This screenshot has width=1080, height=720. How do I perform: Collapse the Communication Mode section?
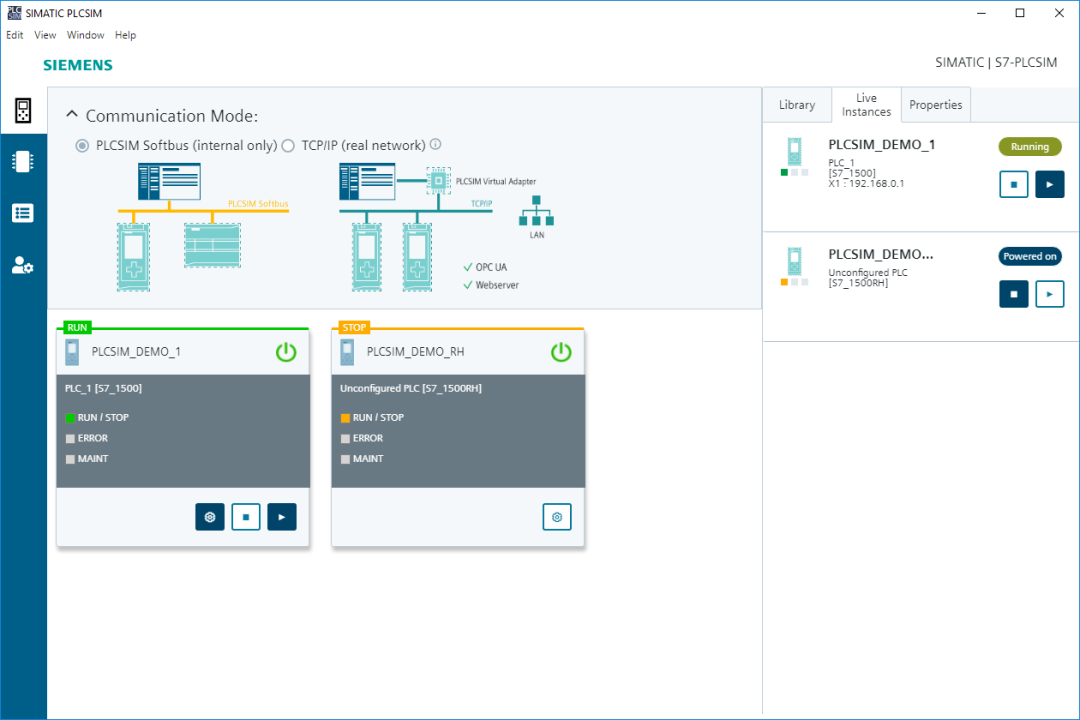[72, 114]
